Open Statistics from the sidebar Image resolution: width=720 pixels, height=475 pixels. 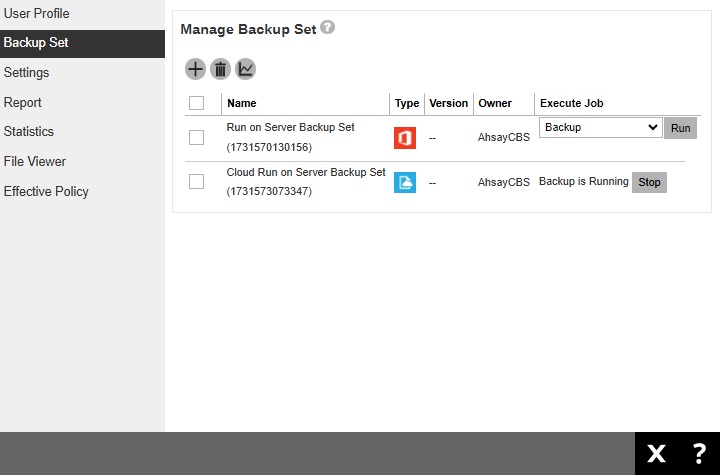[28, 132]
